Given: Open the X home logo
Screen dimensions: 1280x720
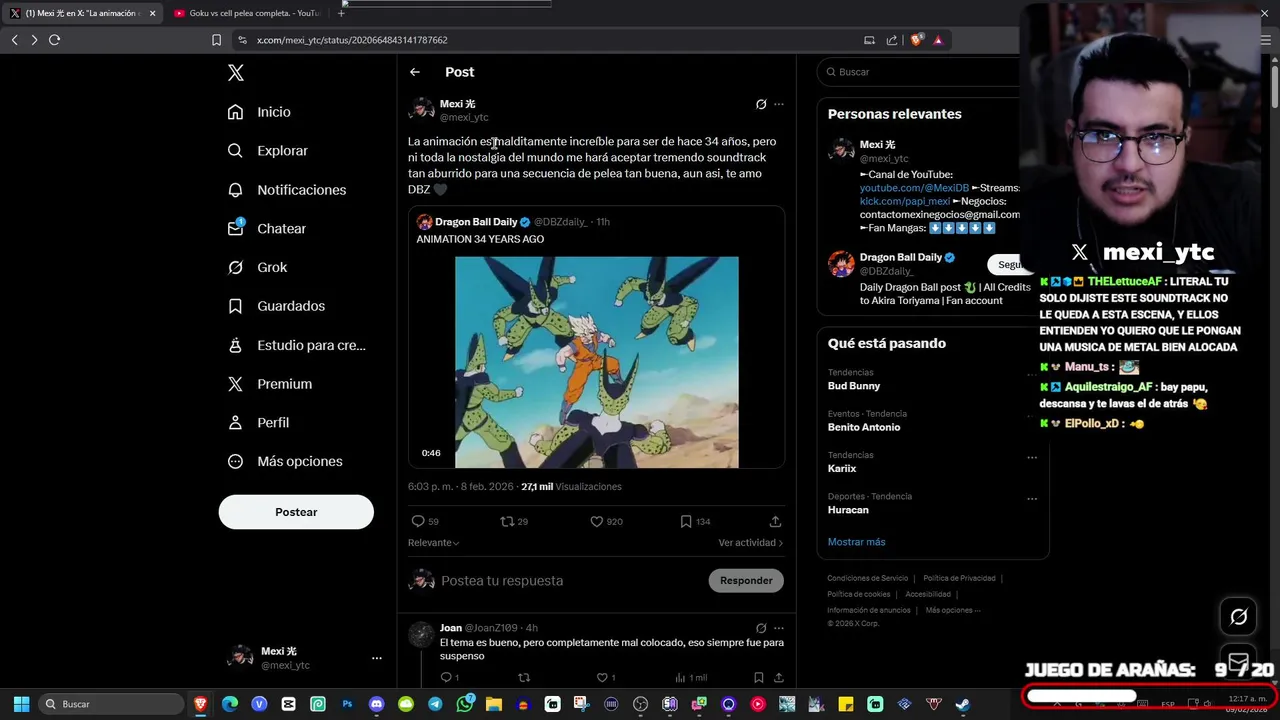Looking at the screenshot, I should (x=235, y=72).
